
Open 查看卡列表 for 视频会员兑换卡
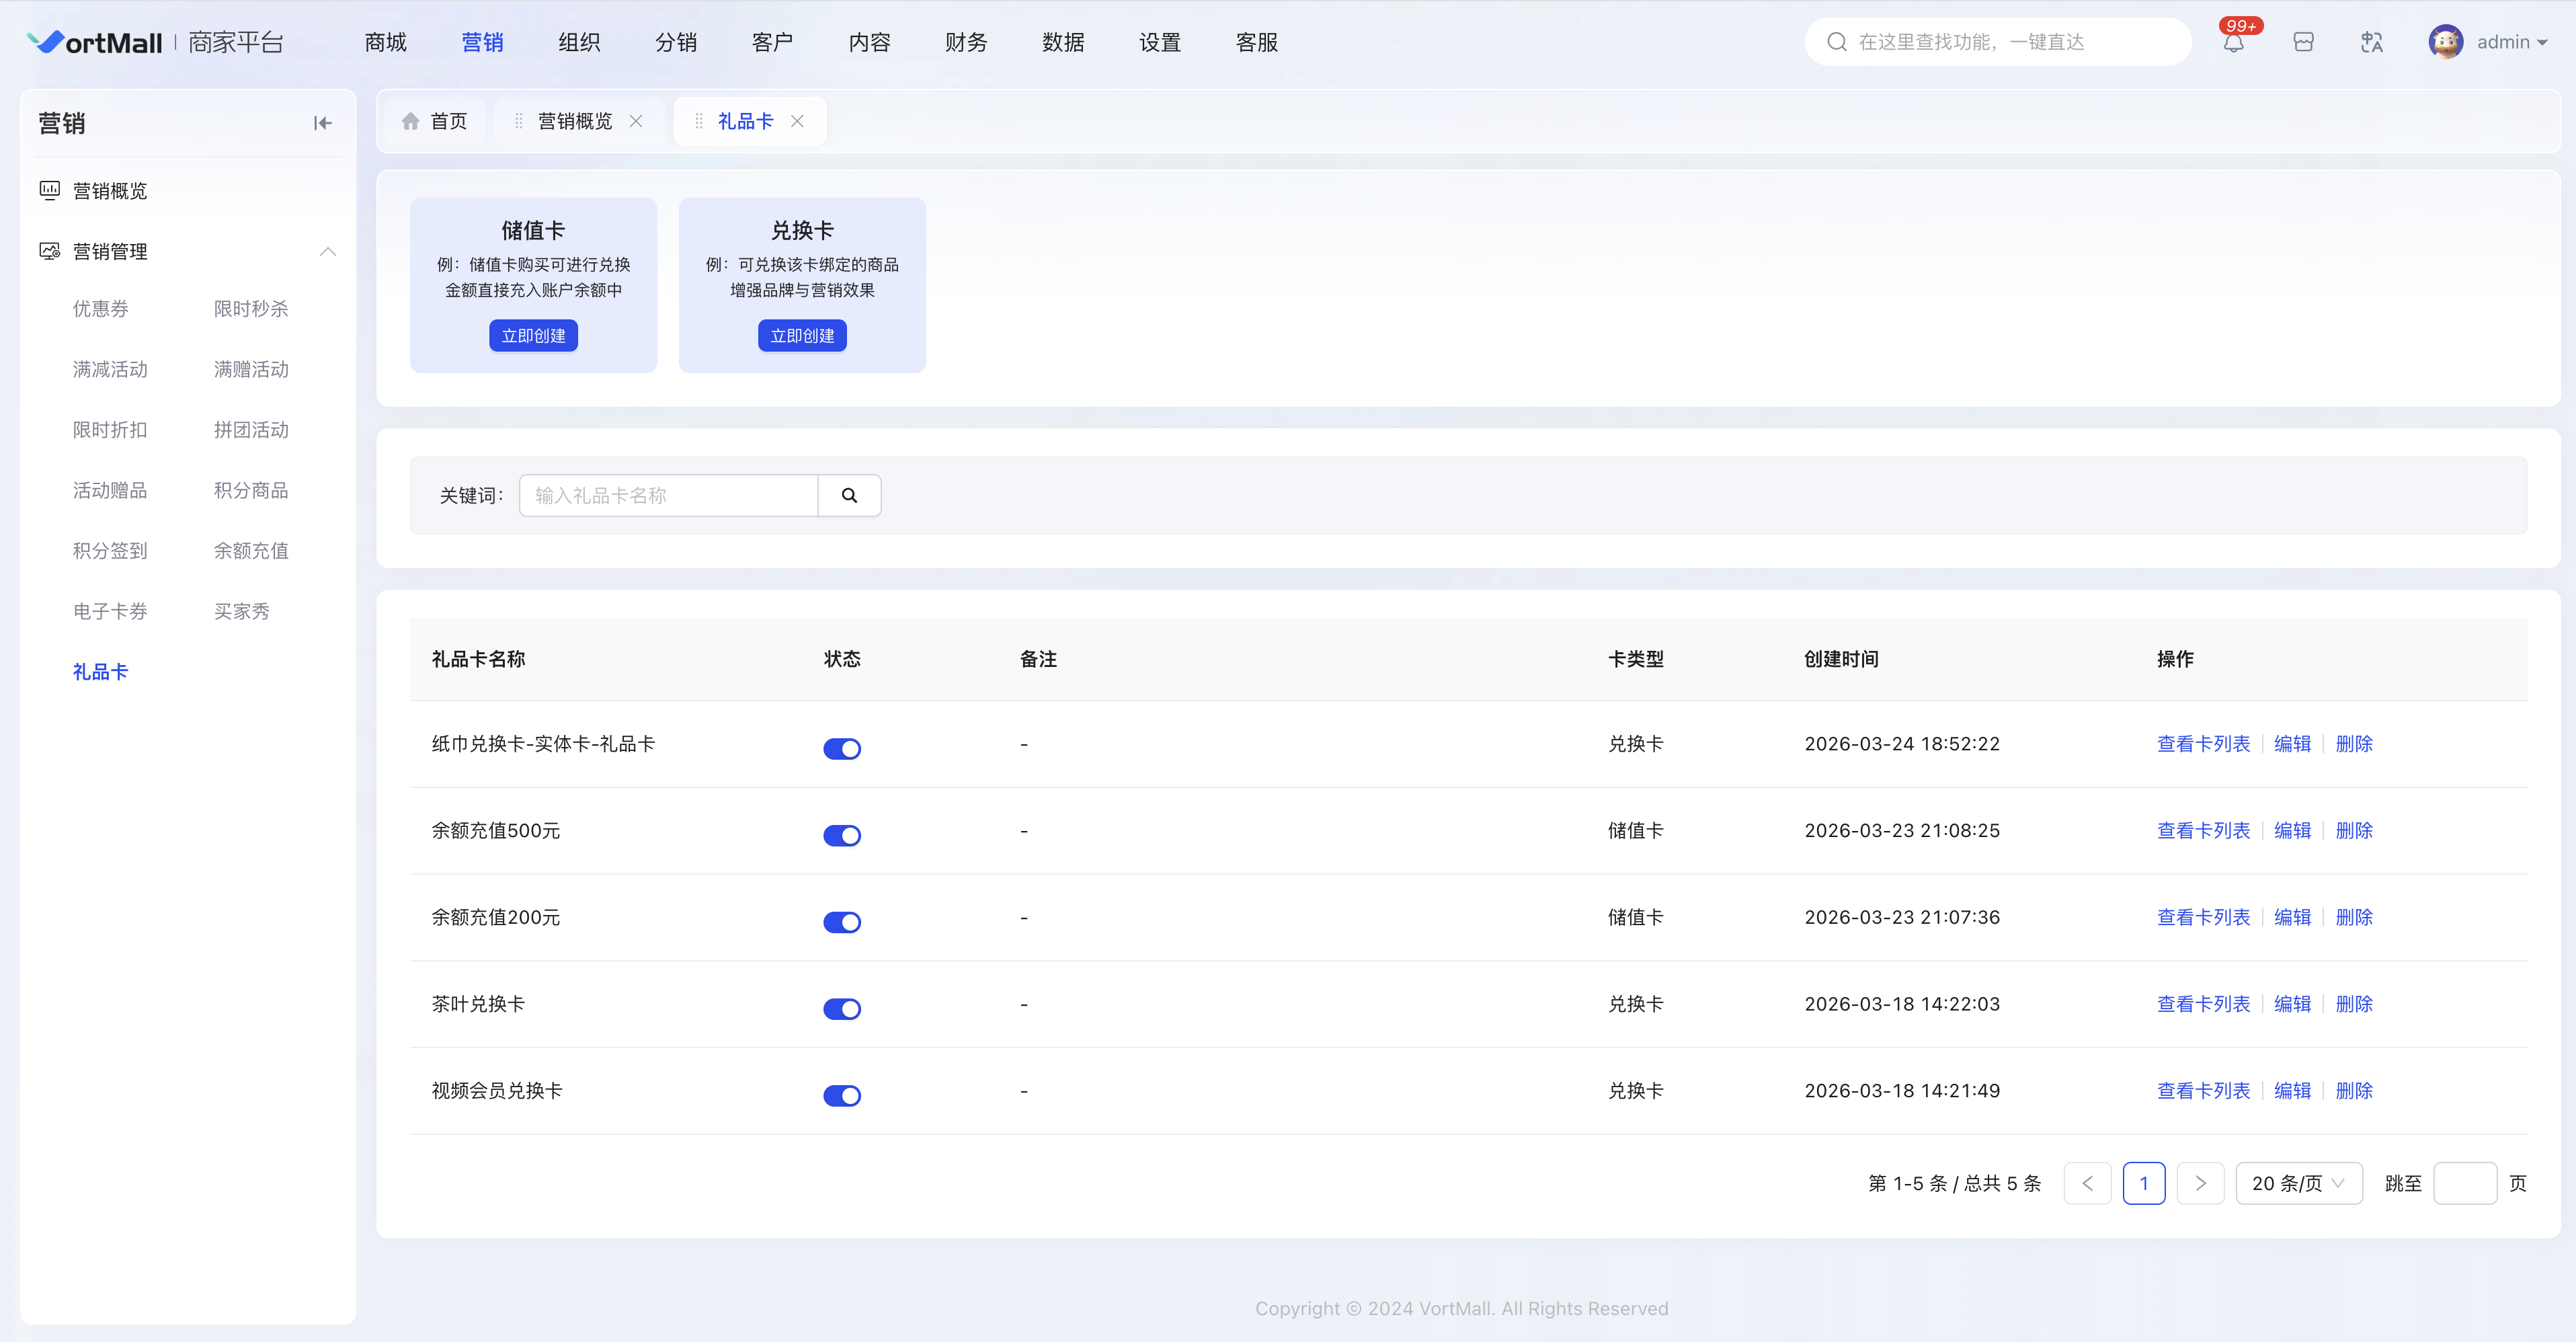tap(2203, 1090)
